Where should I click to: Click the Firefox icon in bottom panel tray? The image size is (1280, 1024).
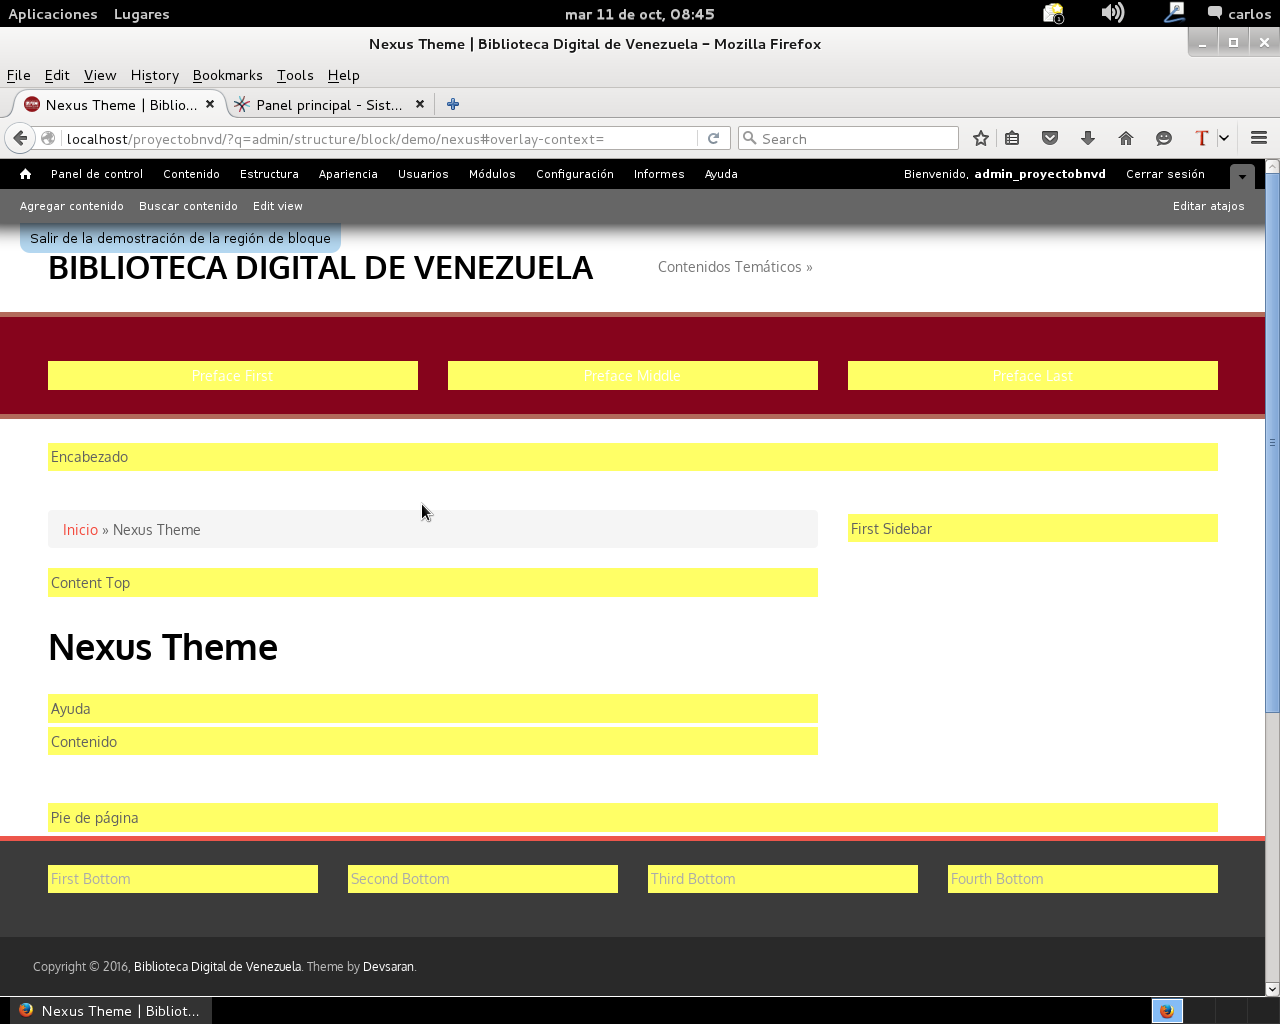1166,1011
